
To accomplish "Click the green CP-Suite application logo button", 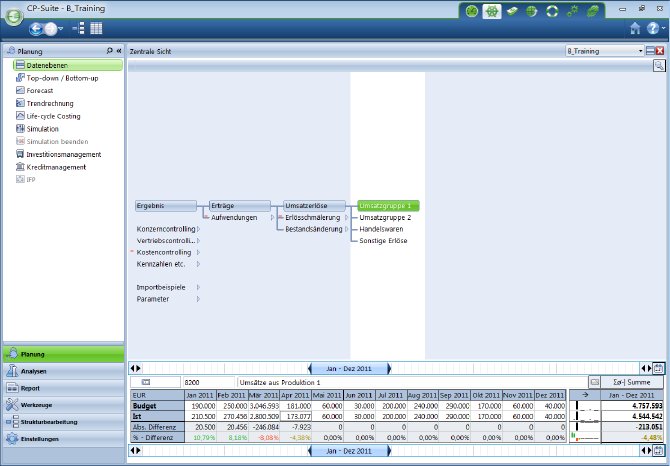I will [x=14, y=16].
